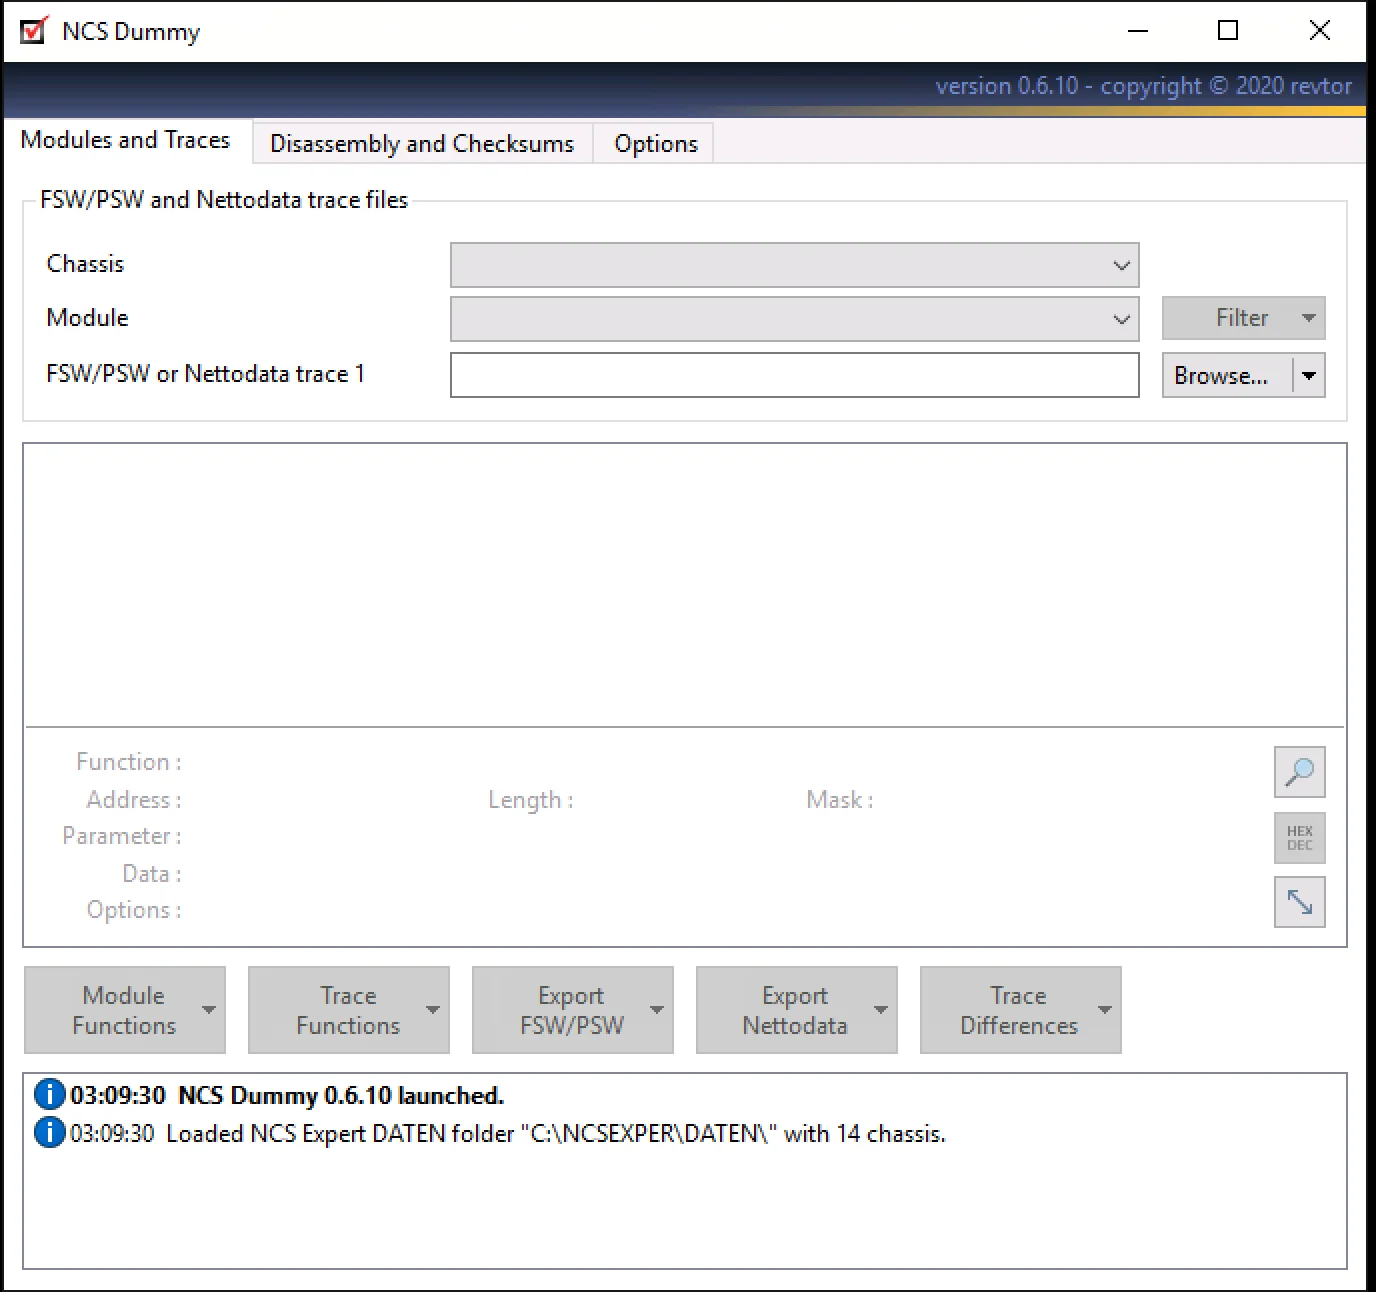Viewport: 1376px width, 1292px height.
Task: Toggle the HEX DEC display button
Action: (1299, 838)
